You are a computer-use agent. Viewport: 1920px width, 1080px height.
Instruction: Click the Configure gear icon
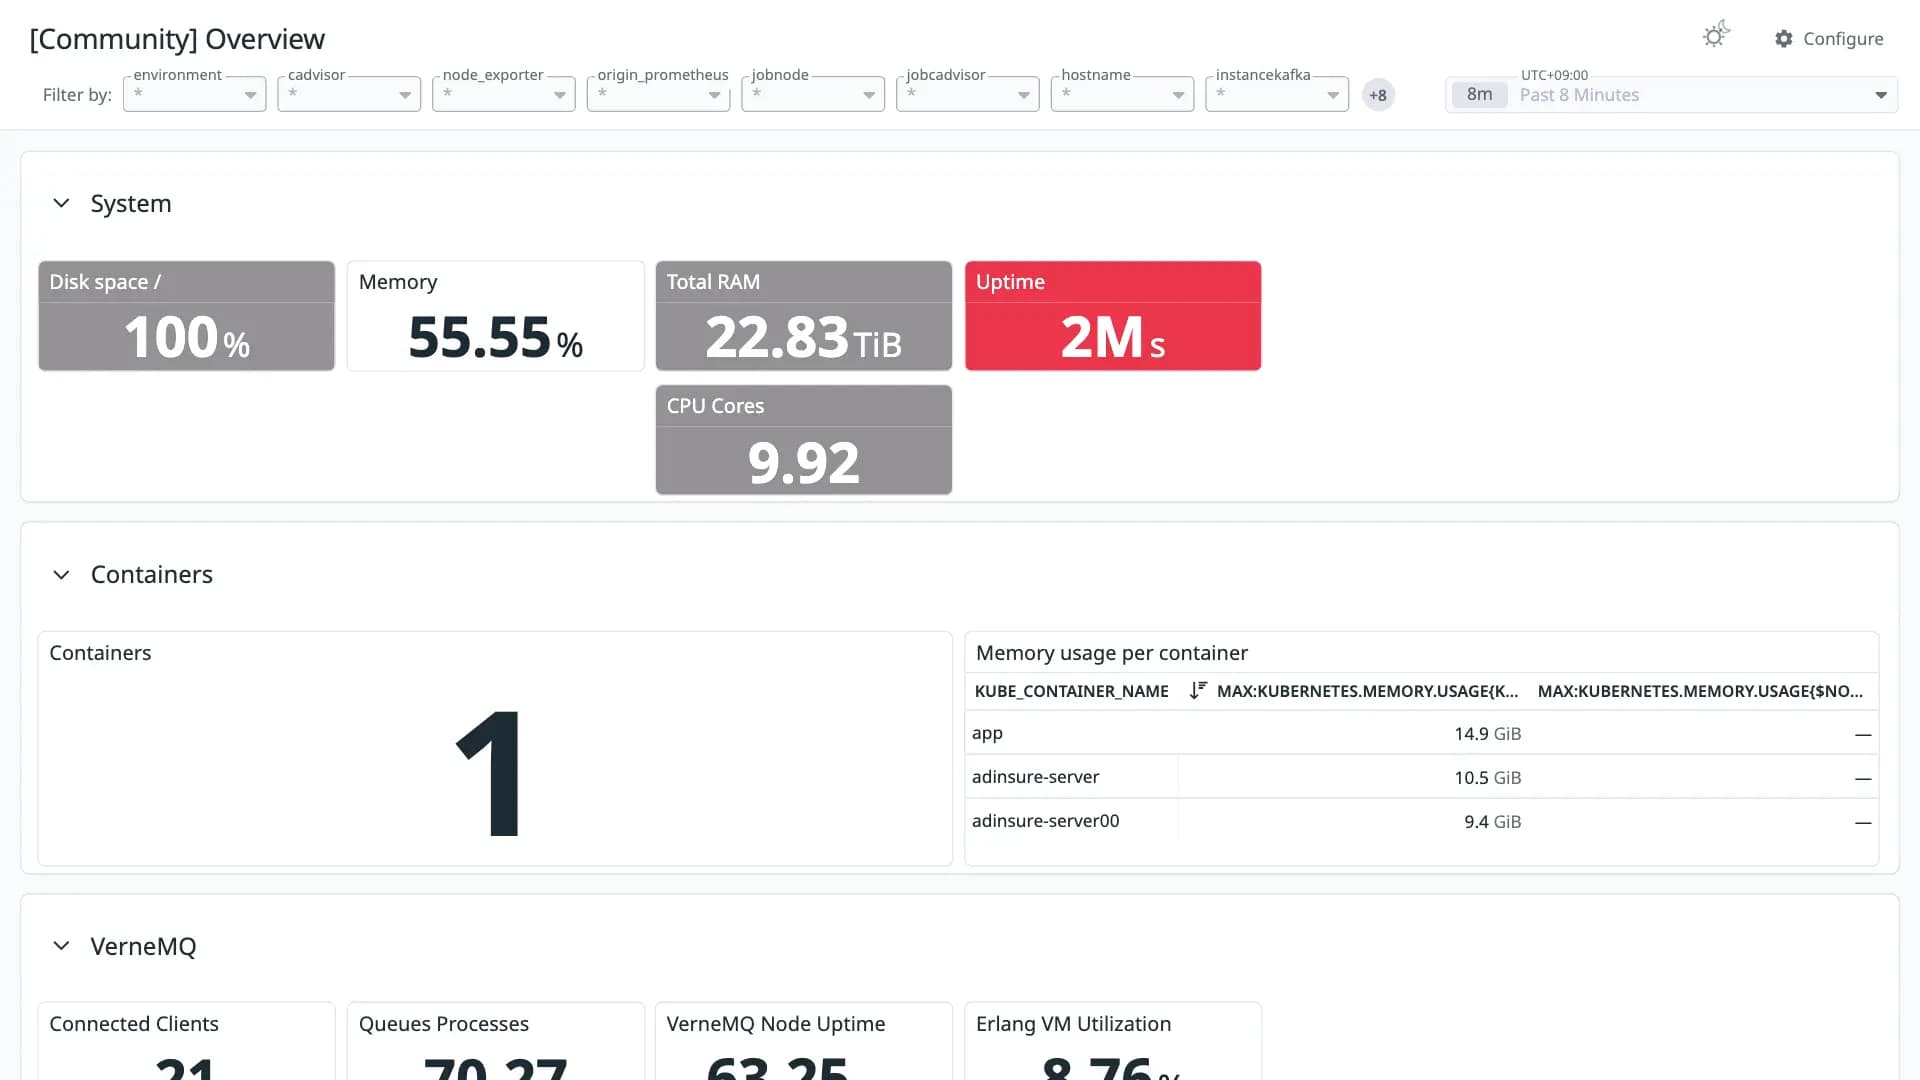(1784, 39)
